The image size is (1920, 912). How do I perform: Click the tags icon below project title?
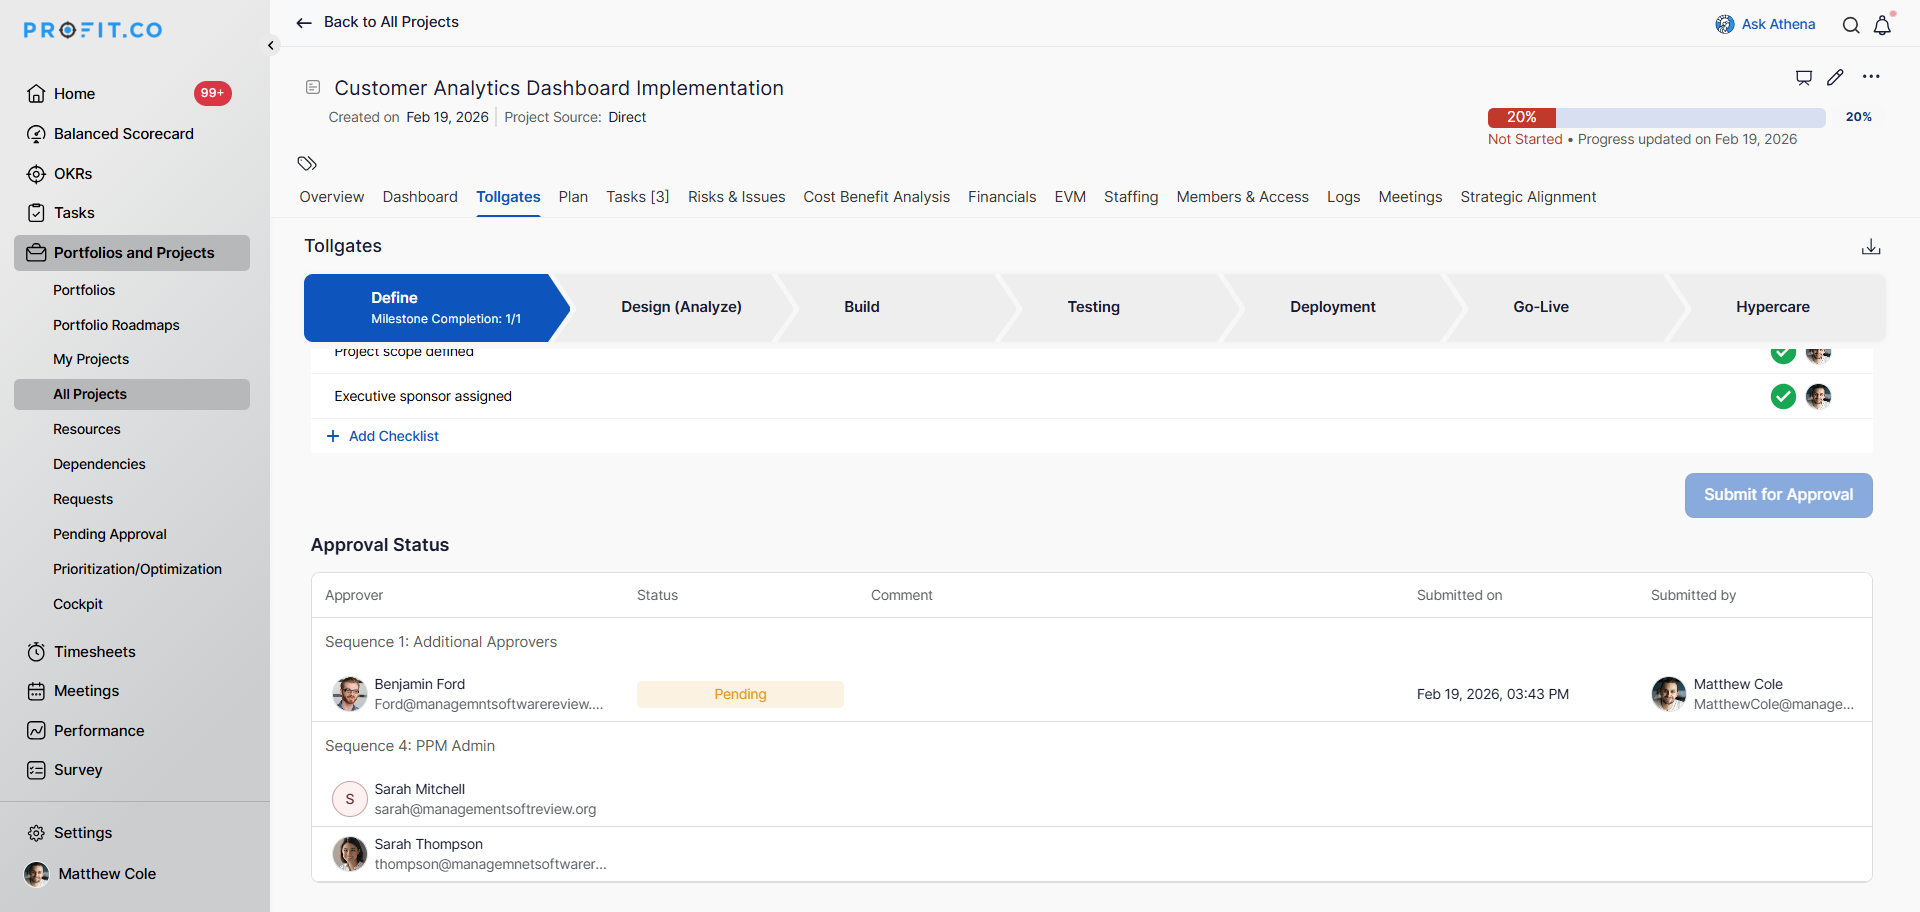pyautogui.click(x=307, y=163)
